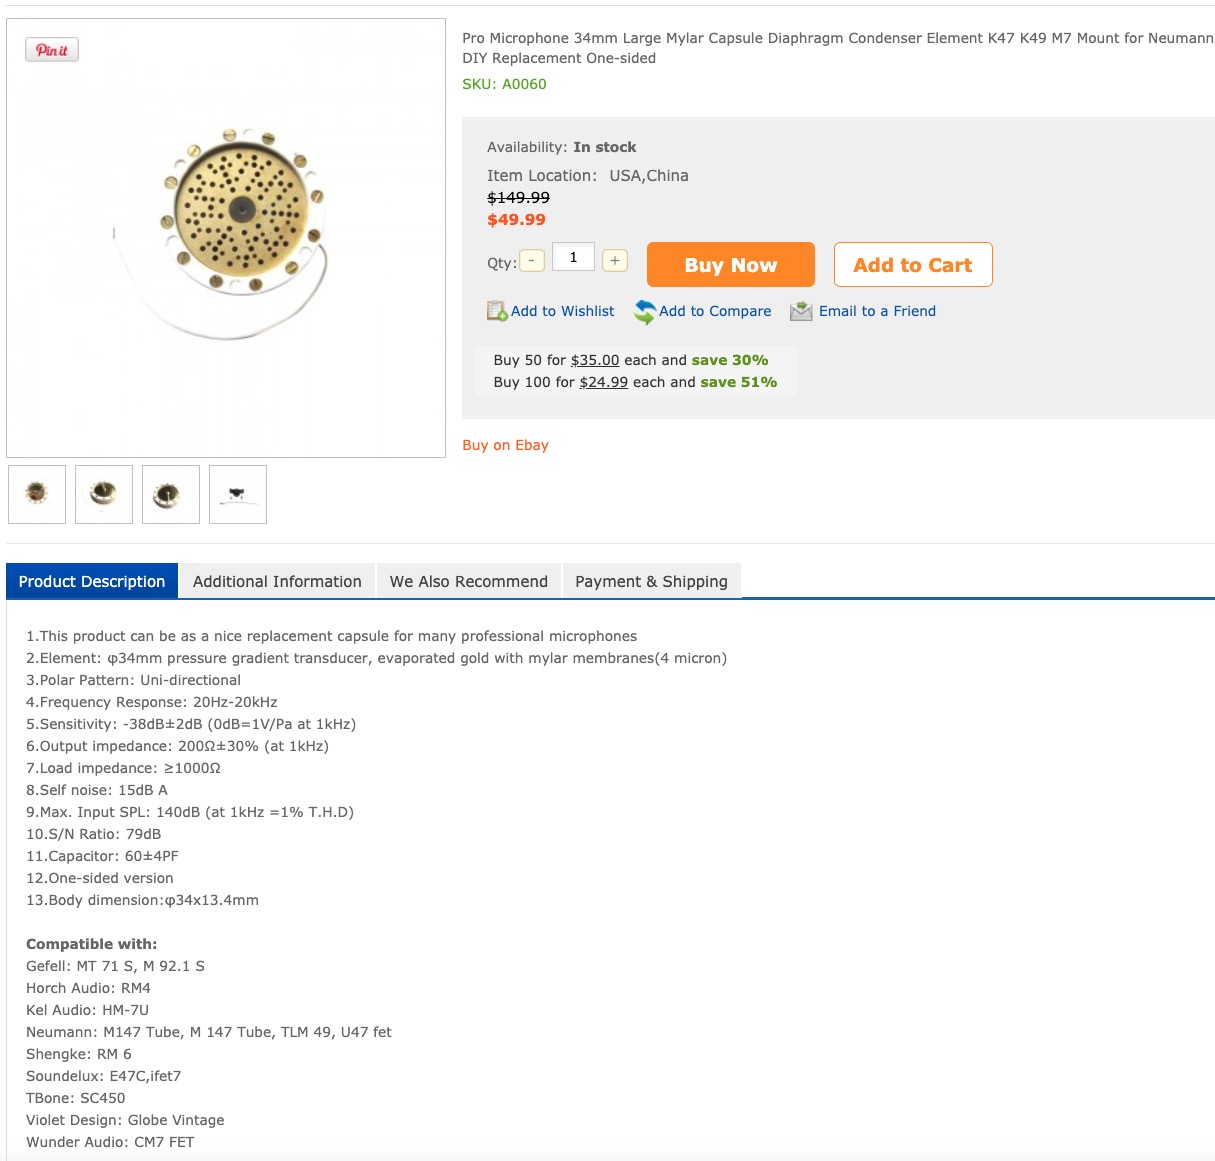Decrease quantity with the minus button

pyautogui.click(x=532, y=260)
